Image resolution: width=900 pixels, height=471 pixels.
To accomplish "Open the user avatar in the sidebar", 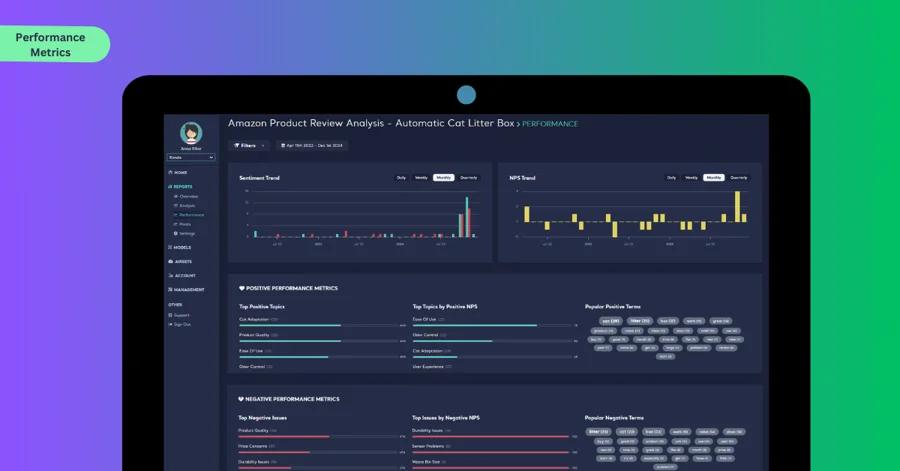I will 191,133.
